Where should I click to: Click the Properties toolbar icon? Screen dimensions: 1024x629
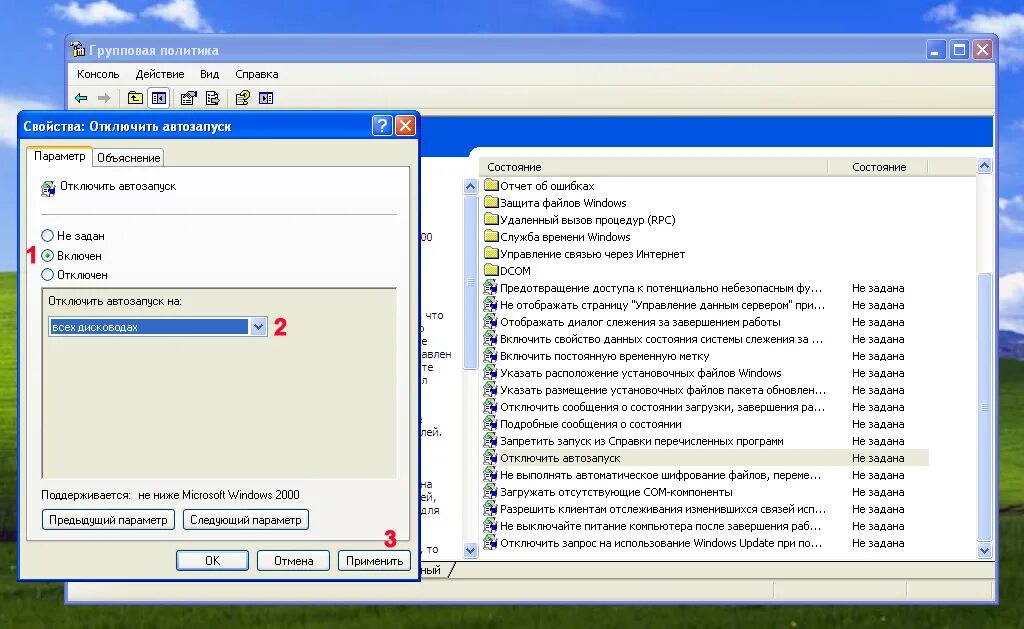pyautogui.click(x=189, y=98)
